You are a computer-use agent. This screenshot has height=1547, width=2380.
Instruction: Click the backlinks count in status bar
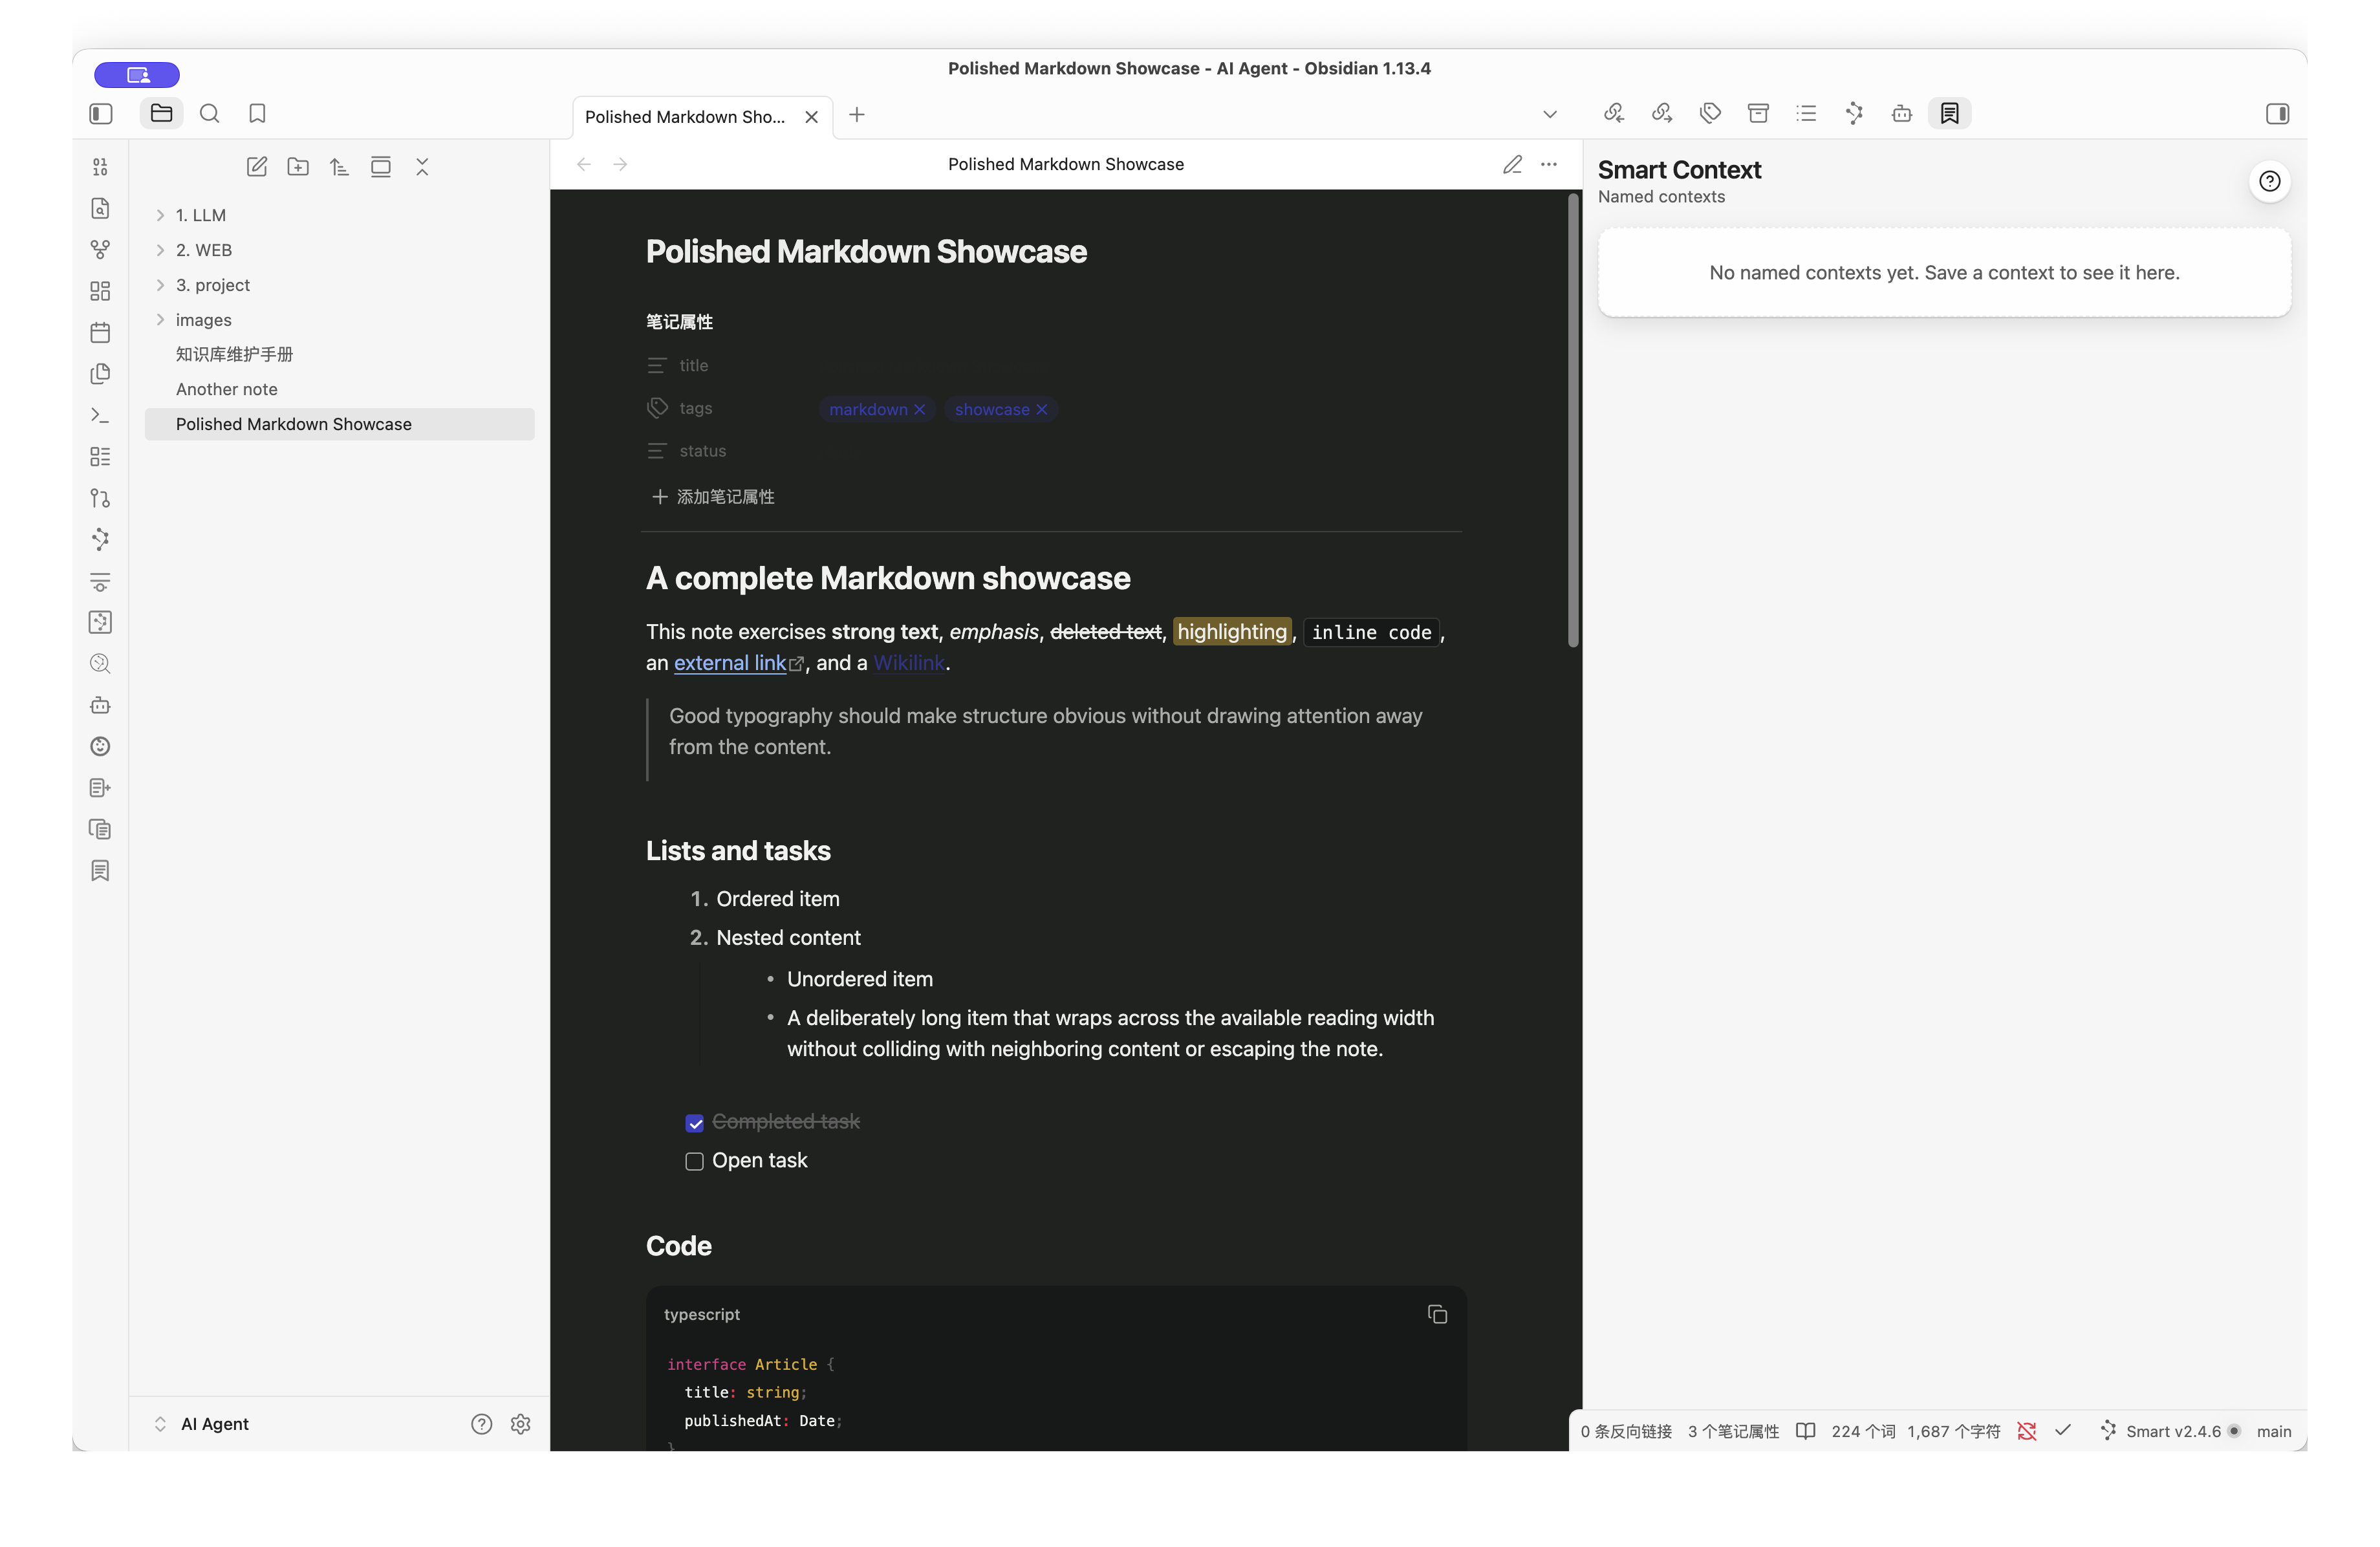1626,1431
